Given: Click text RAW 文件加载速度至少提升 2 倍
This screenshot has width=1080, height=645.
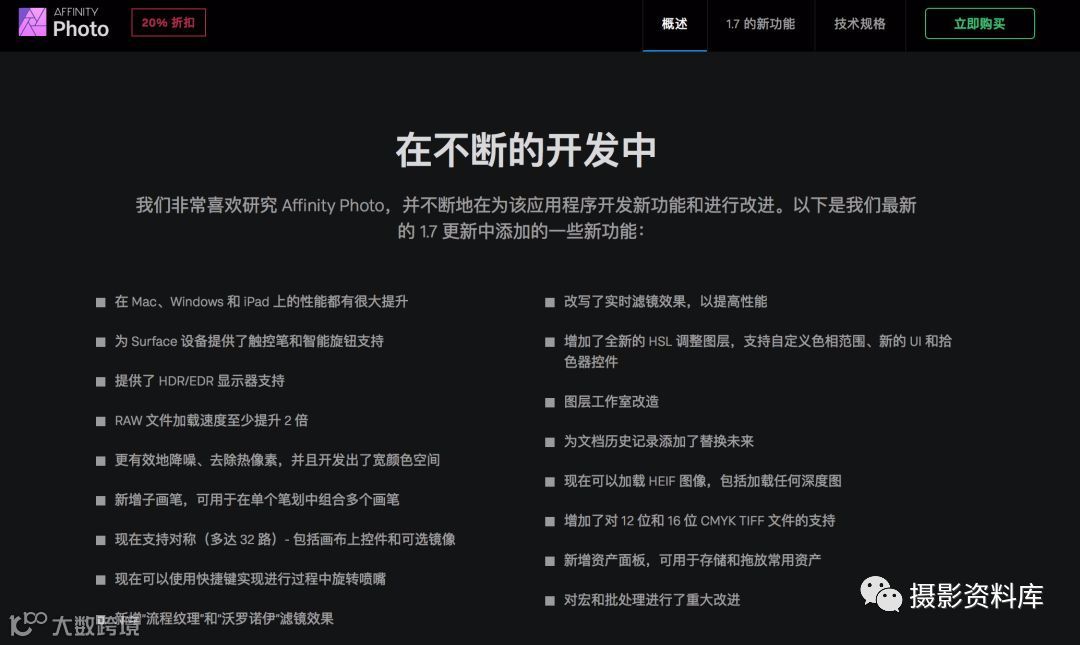Looking at the screenshot, I should coord(211,420).
